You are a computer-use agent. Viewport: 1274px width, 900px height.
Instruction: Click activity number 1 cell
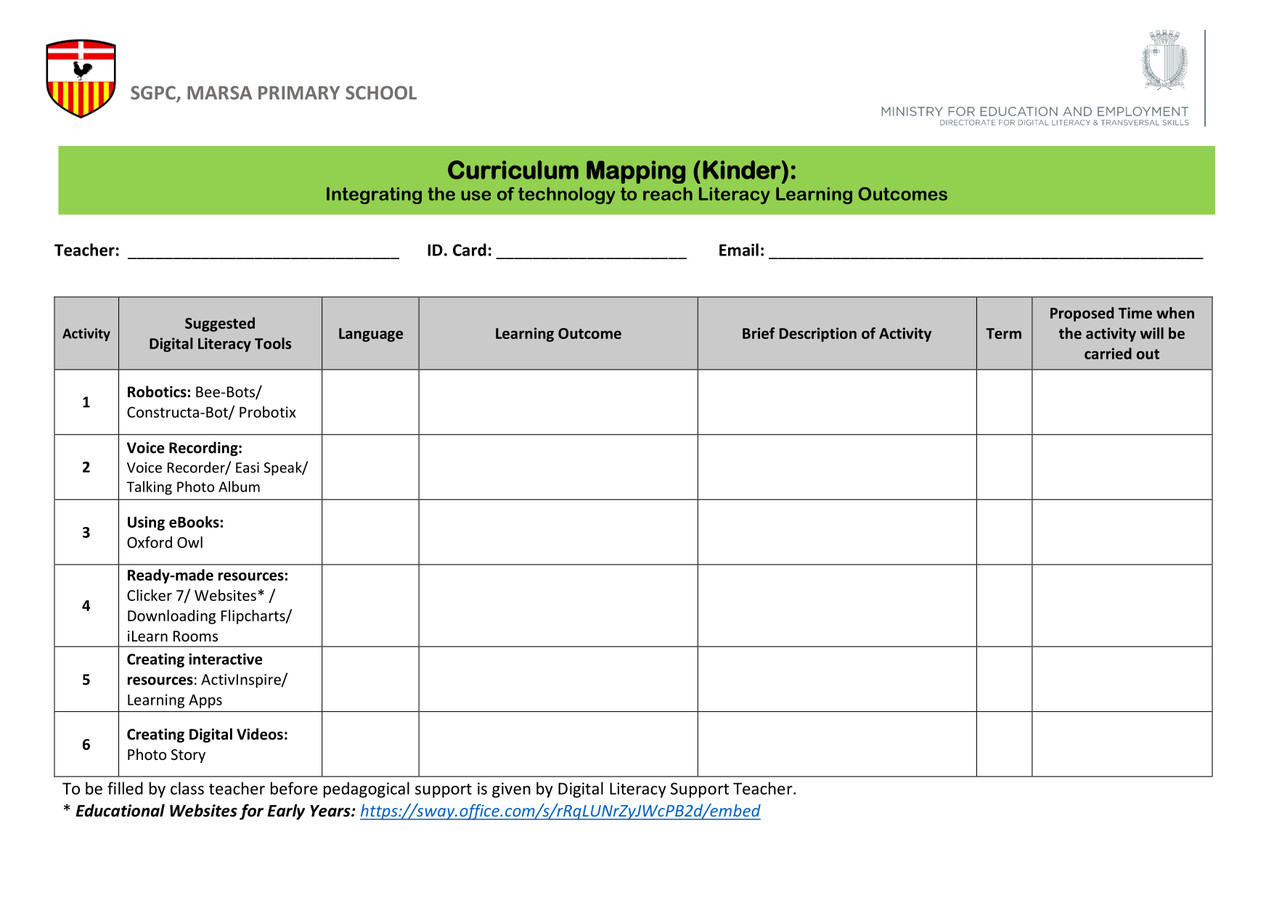pyautogui.click(x=86, y=402)
